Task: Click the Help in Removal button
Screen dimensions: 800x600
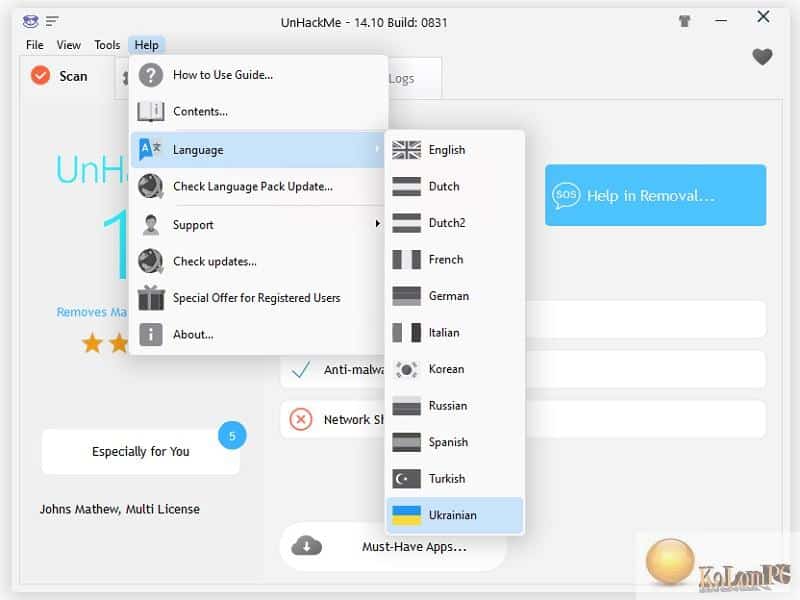Action: tap(656, 195)
